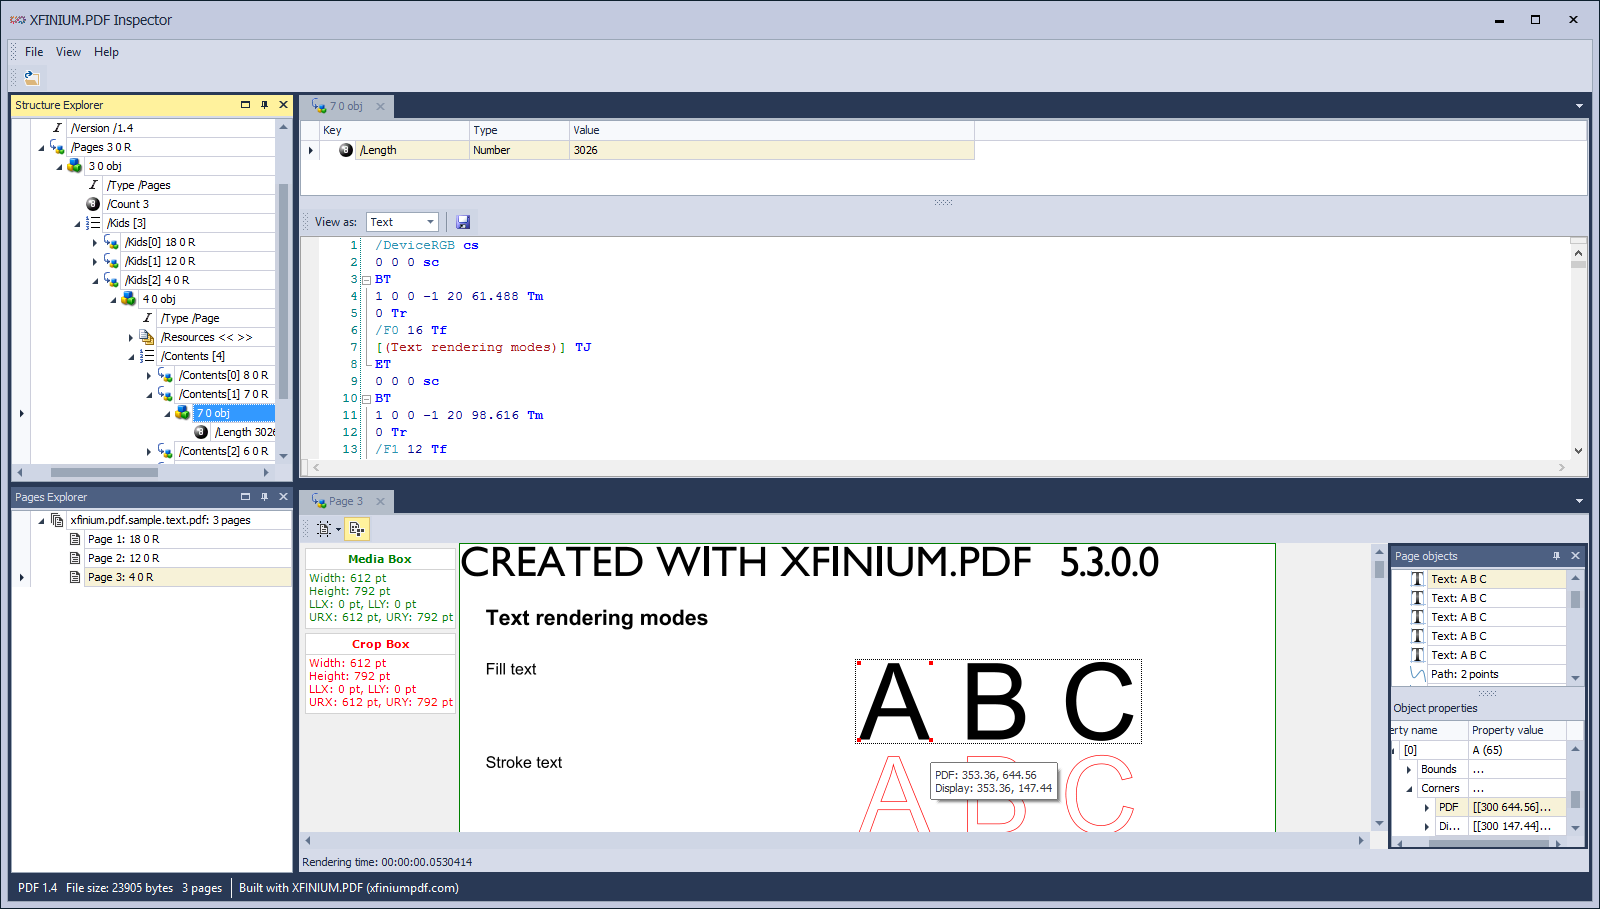Expand the Bounds property row
The width and height of the screenshot is (1600, 909).
1409,769
